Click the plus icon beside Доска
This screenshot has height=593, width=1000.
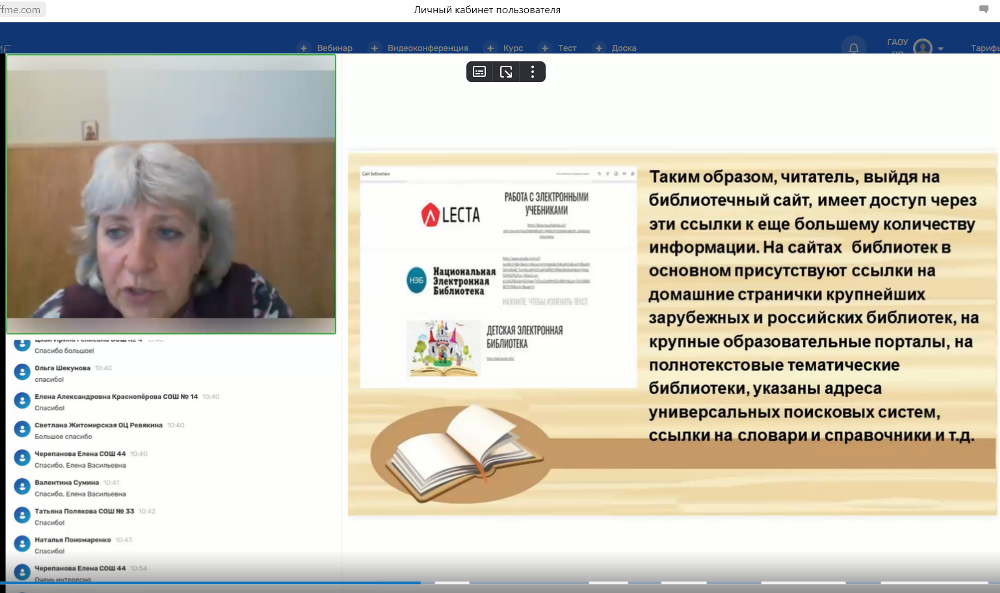tap(598, 48)
